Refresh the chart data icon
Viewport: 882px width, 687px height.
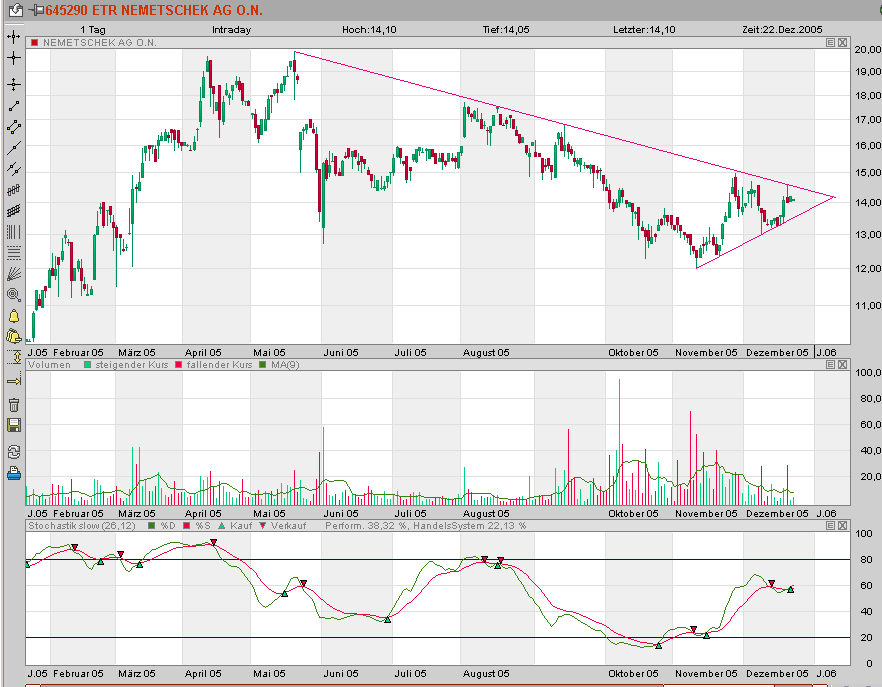coord(14,451)
